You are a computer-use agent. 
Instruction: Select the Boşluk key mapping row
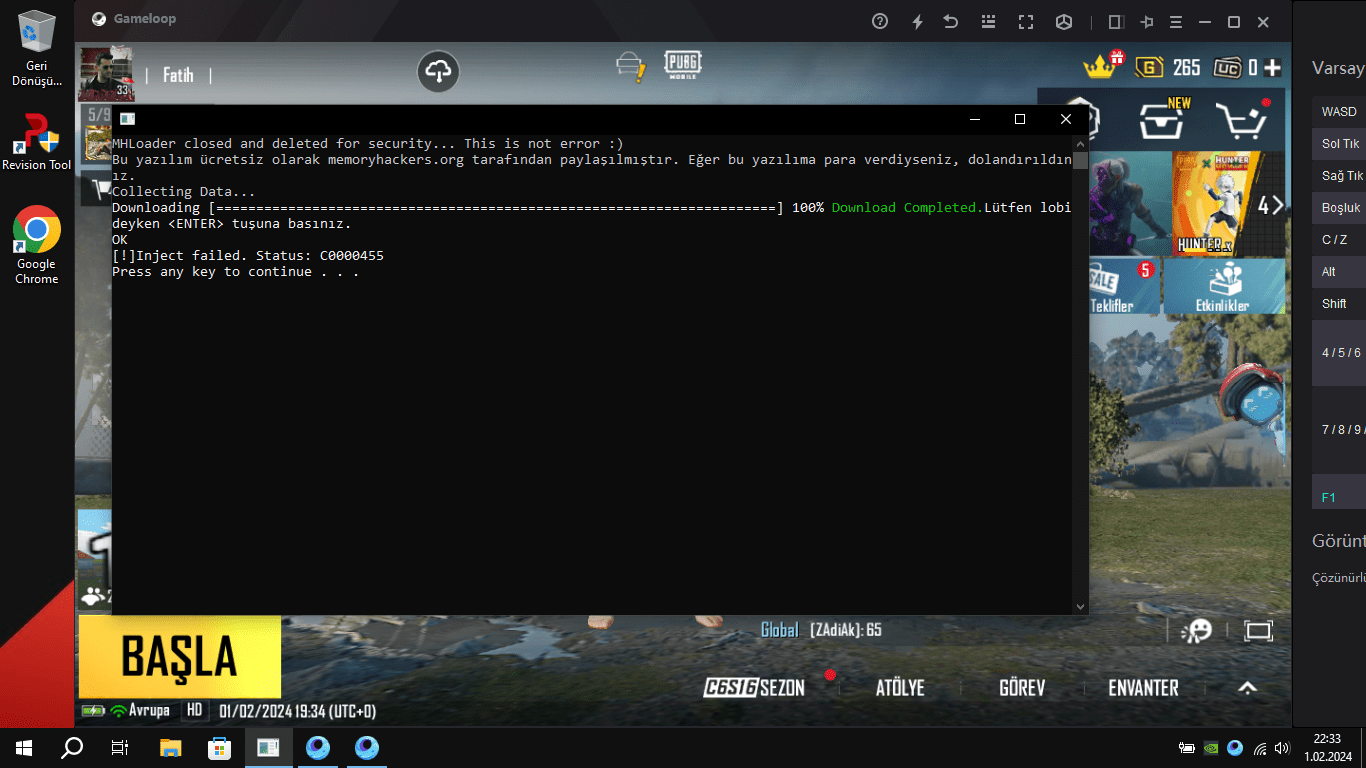tap(1339, 208)
